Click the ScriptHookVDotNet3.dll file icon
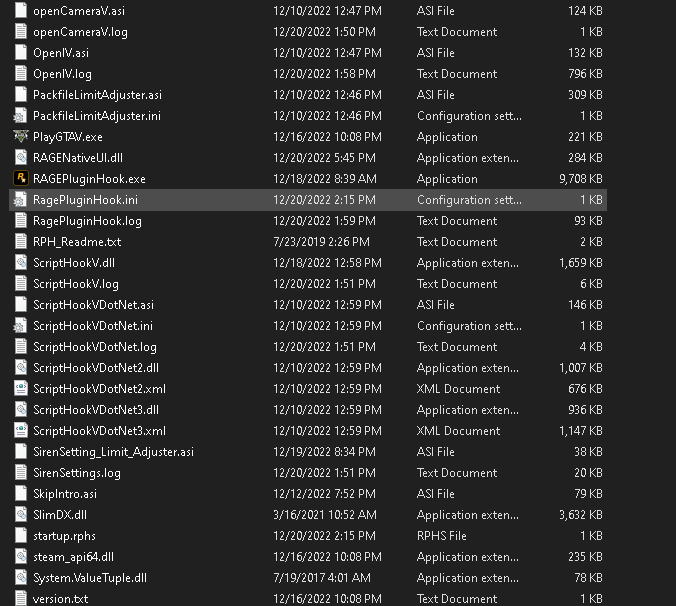Viewport: 676px width, 606px height. click(x=21, y=409)
